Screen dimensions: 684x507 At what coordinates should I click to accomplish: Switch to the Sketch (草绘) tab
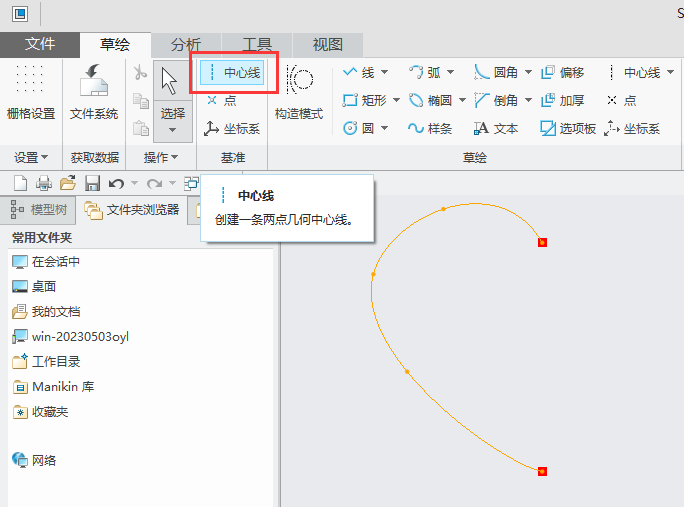click(115, 45)
